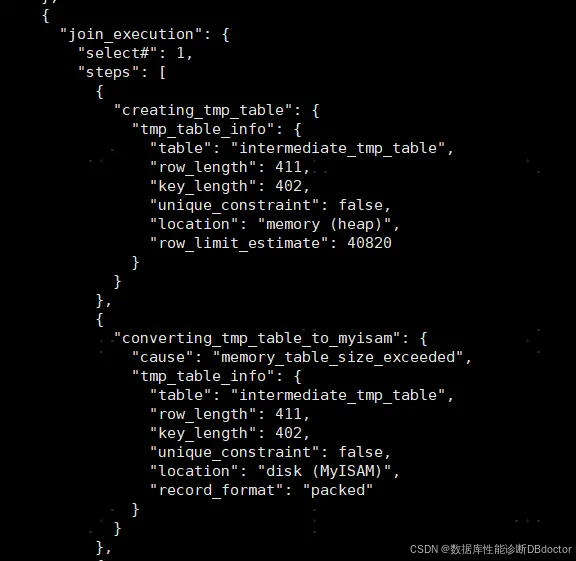This screenshot has height=561, width=576.
Task: Click the second "intermediate_tmp_table" value
Action: coord(338,395)
